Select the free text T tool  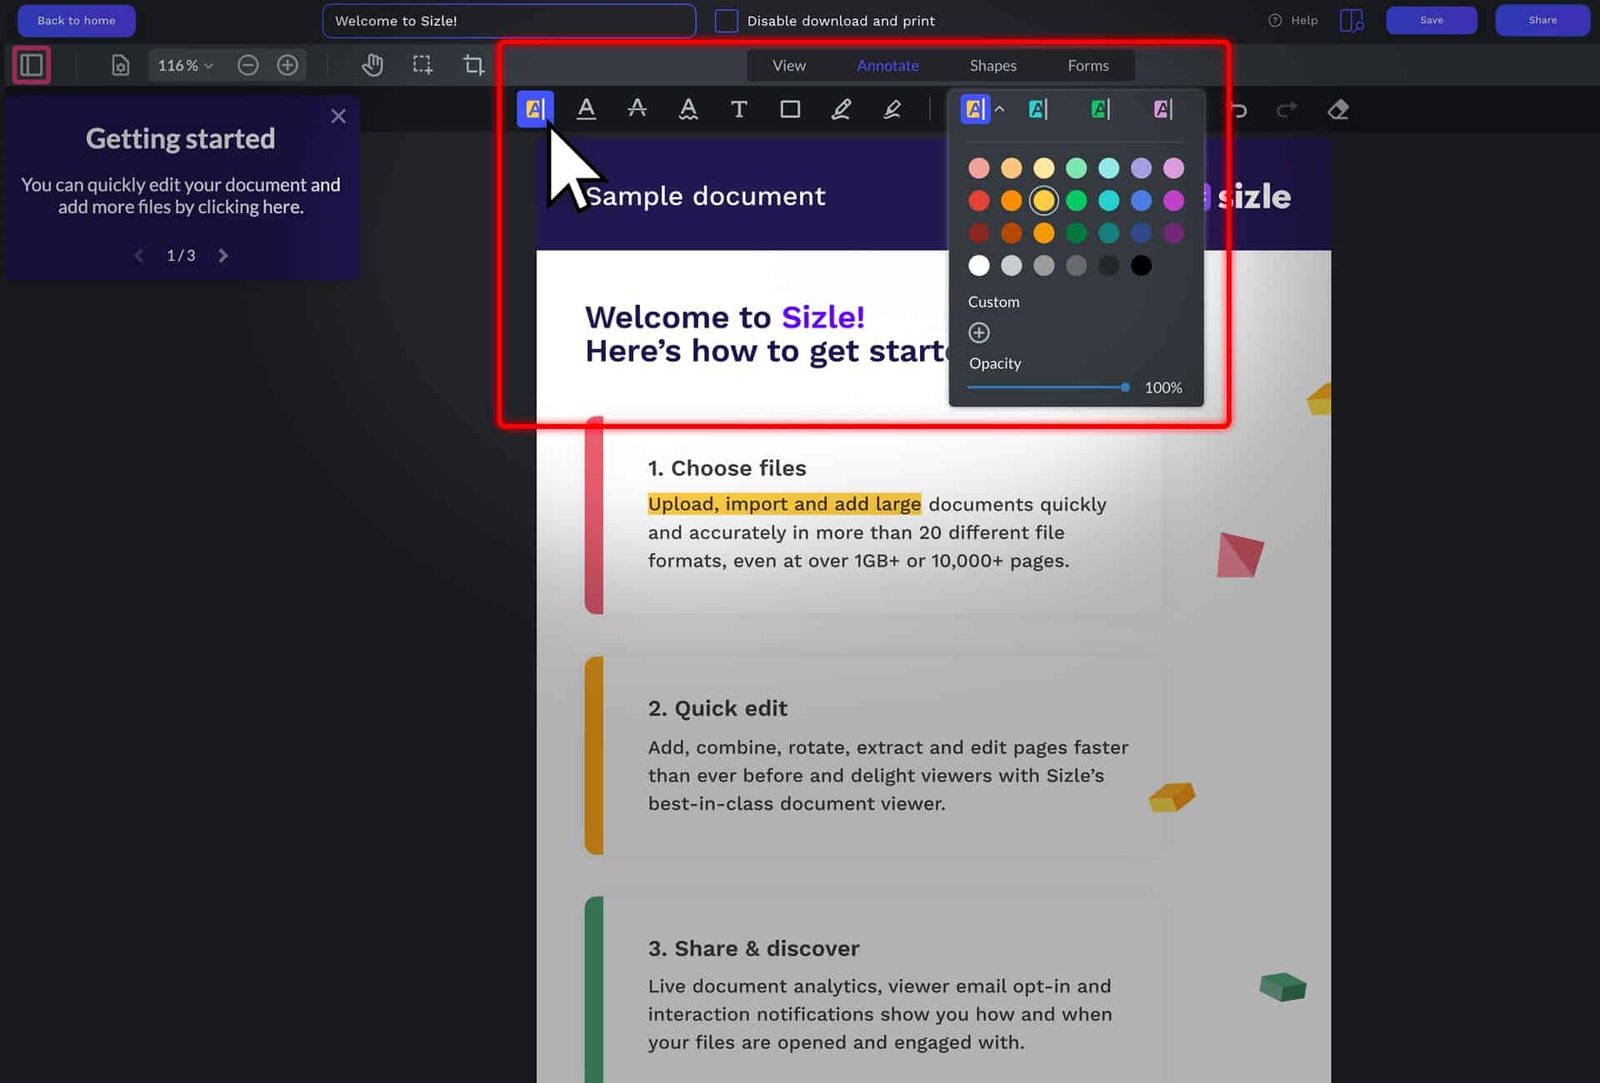[x=739, y=109]
